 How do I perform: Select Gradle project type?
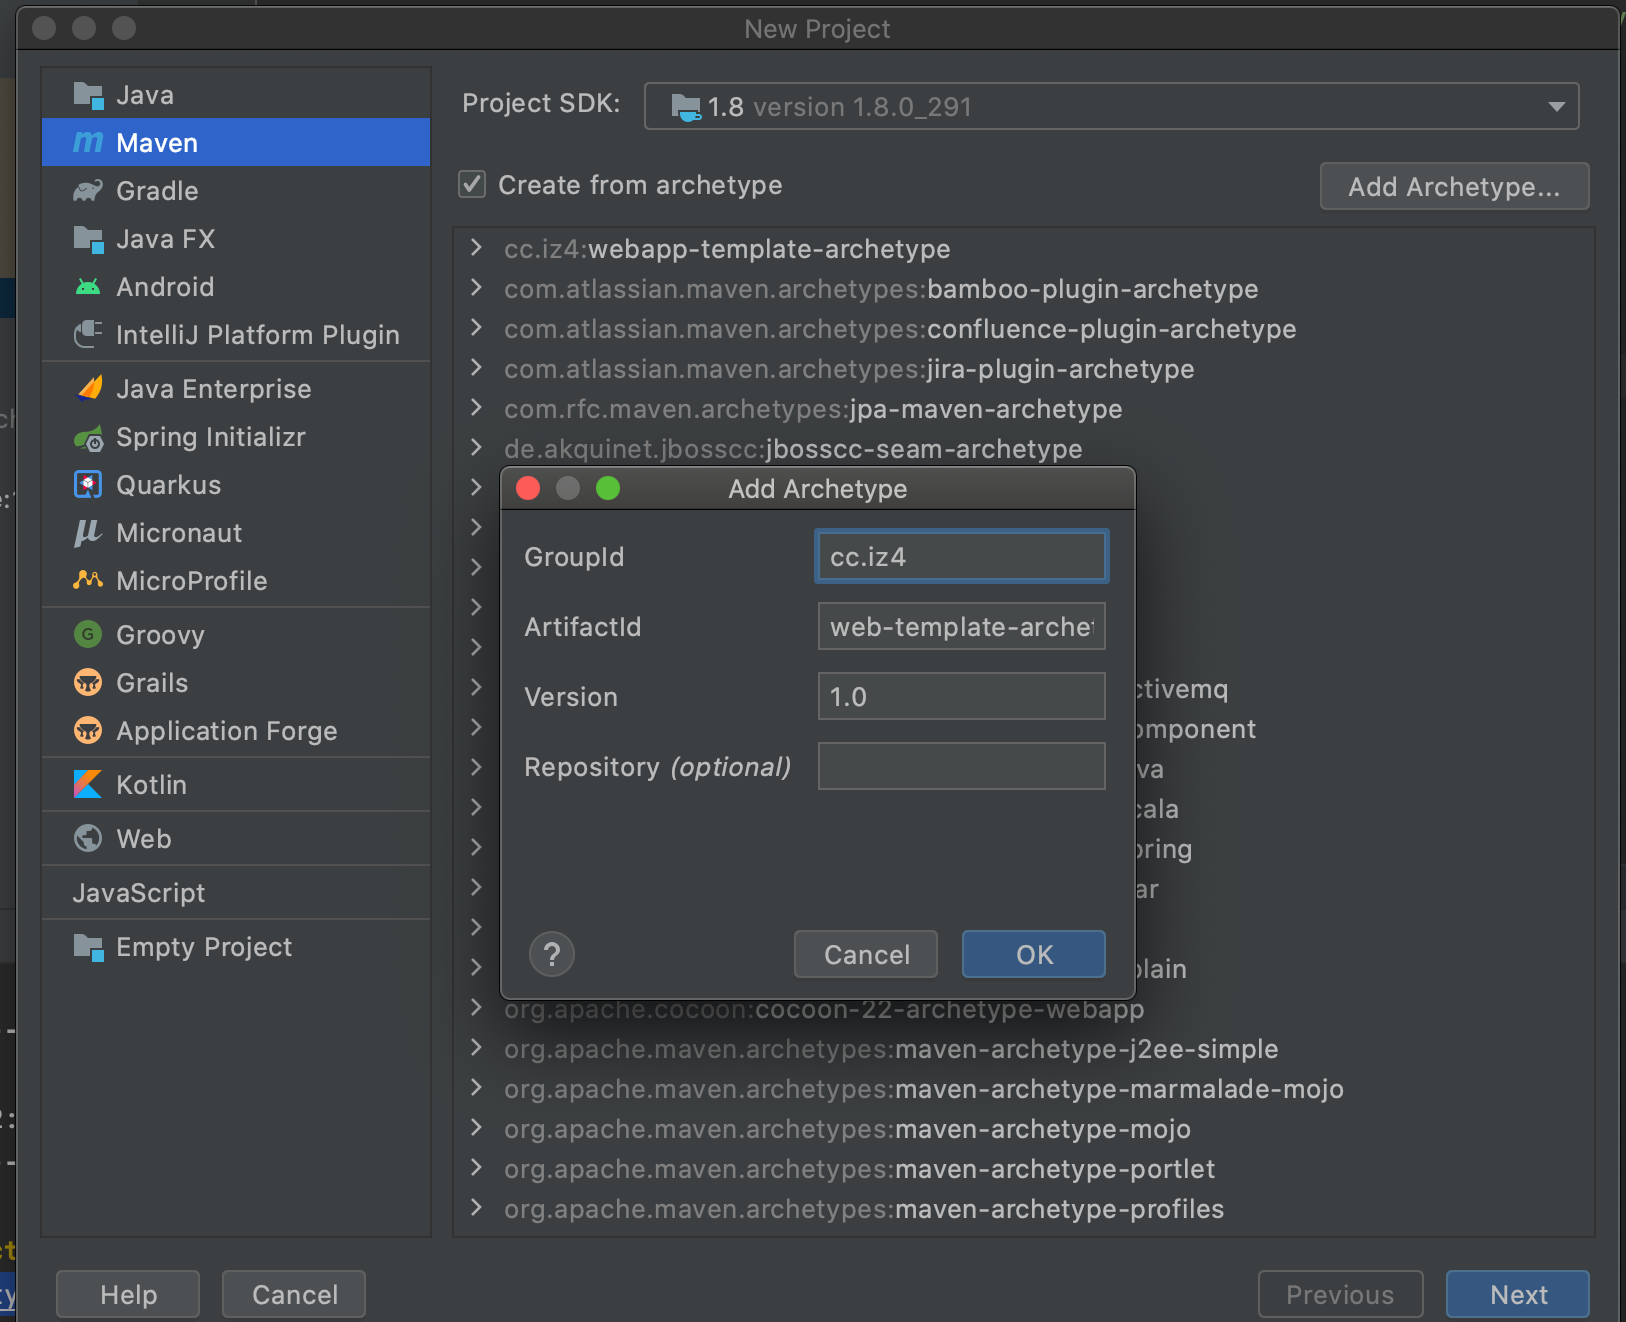[236, 191]
